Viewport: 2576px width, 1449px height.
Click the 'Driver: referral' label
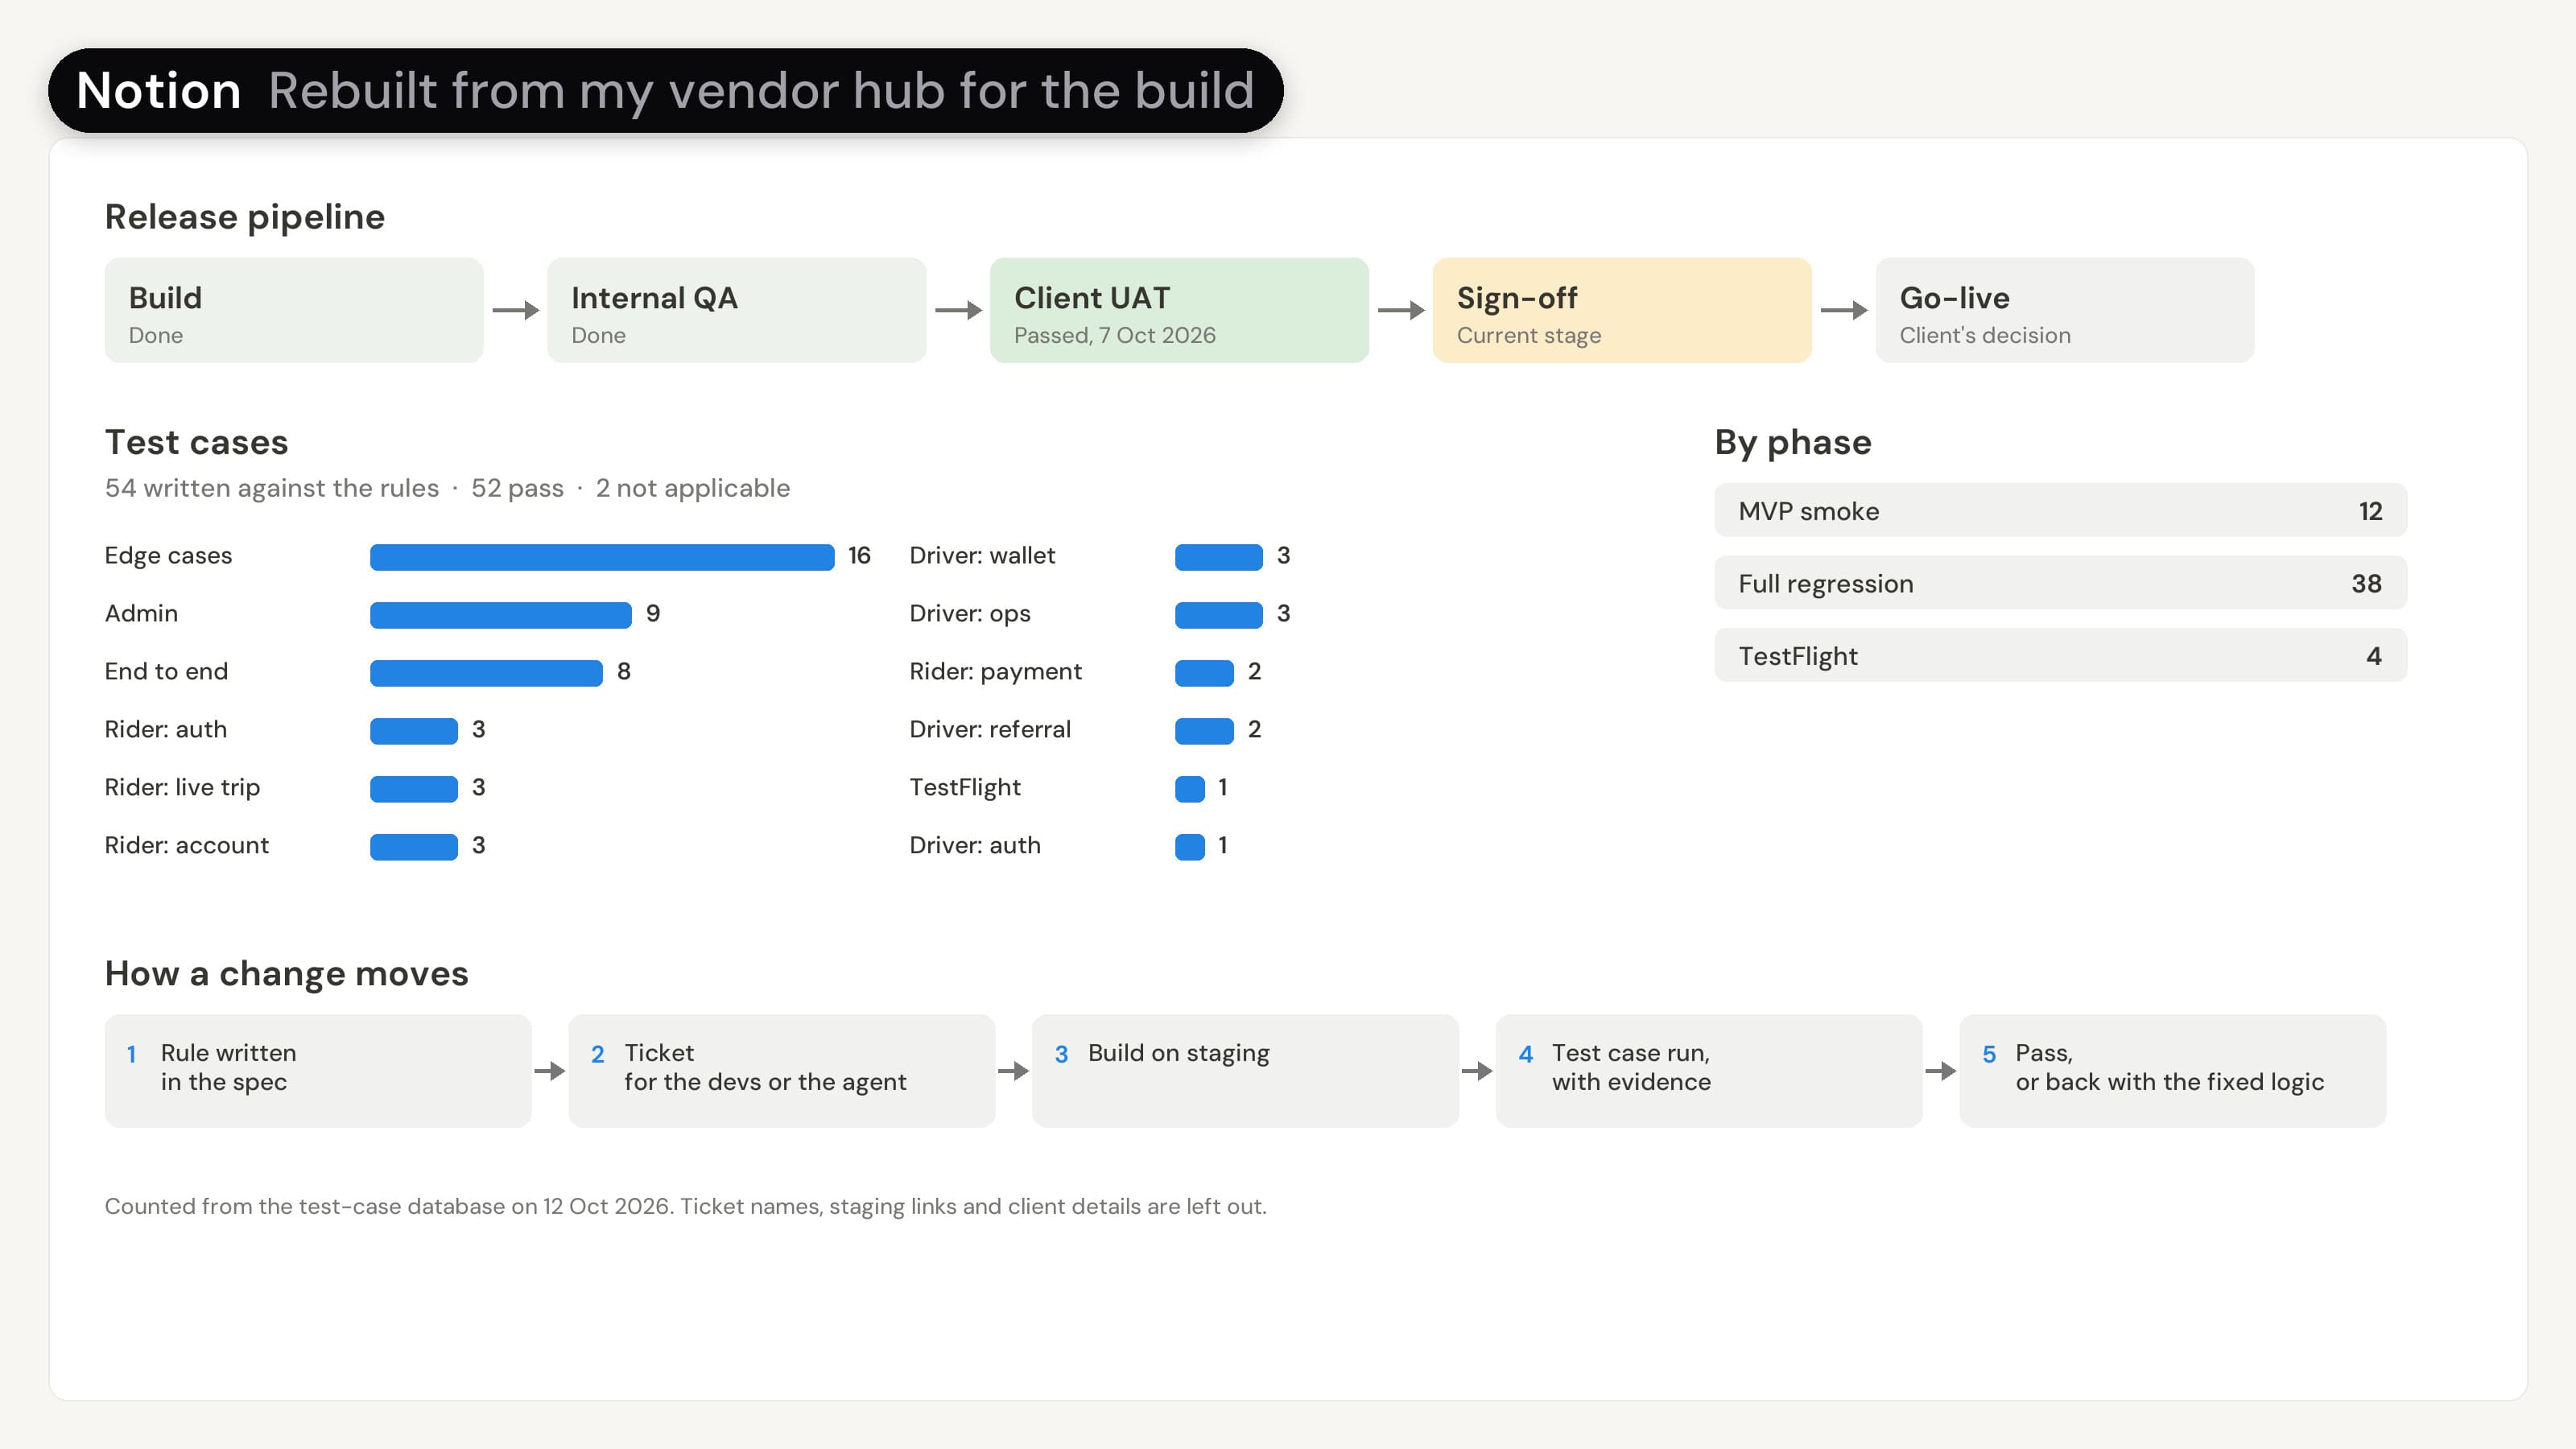pyautogui.click(x=990, y=730)
